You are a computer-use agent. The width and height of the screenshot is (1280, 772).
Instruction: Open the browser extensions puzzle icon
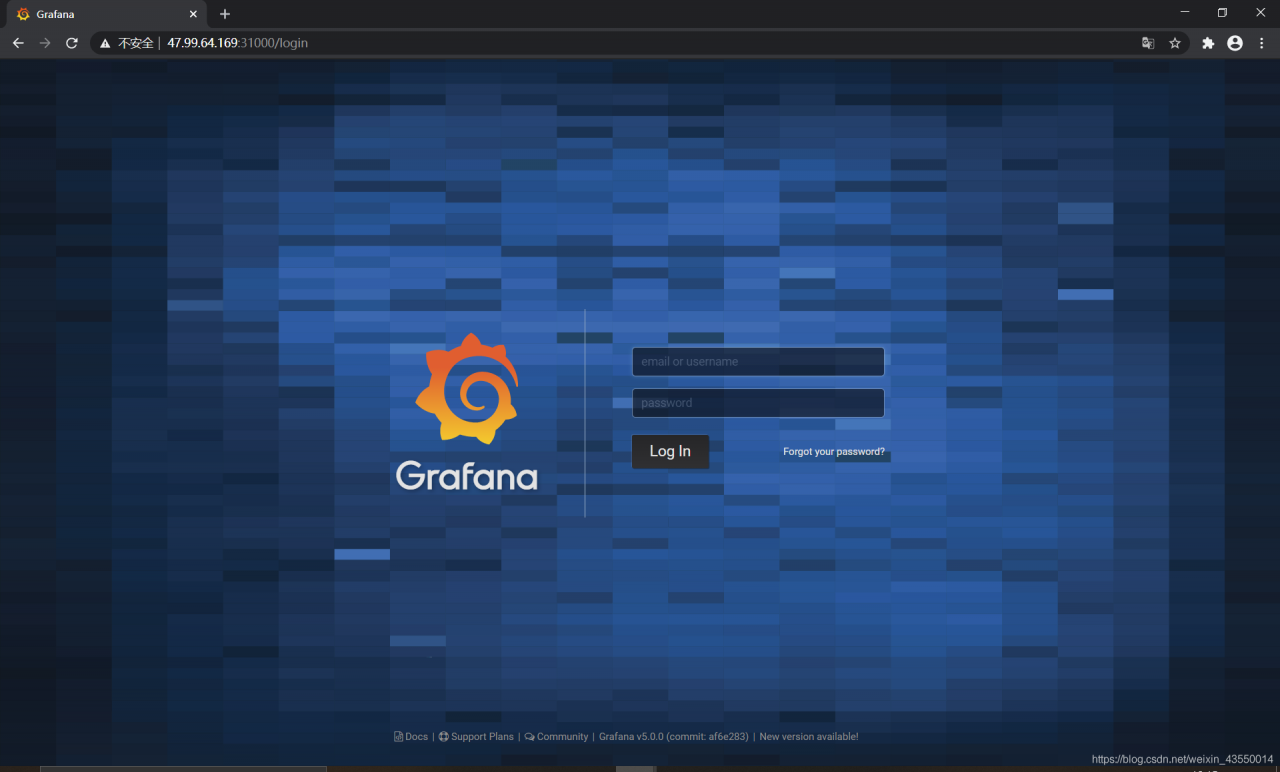(1208, 43)
